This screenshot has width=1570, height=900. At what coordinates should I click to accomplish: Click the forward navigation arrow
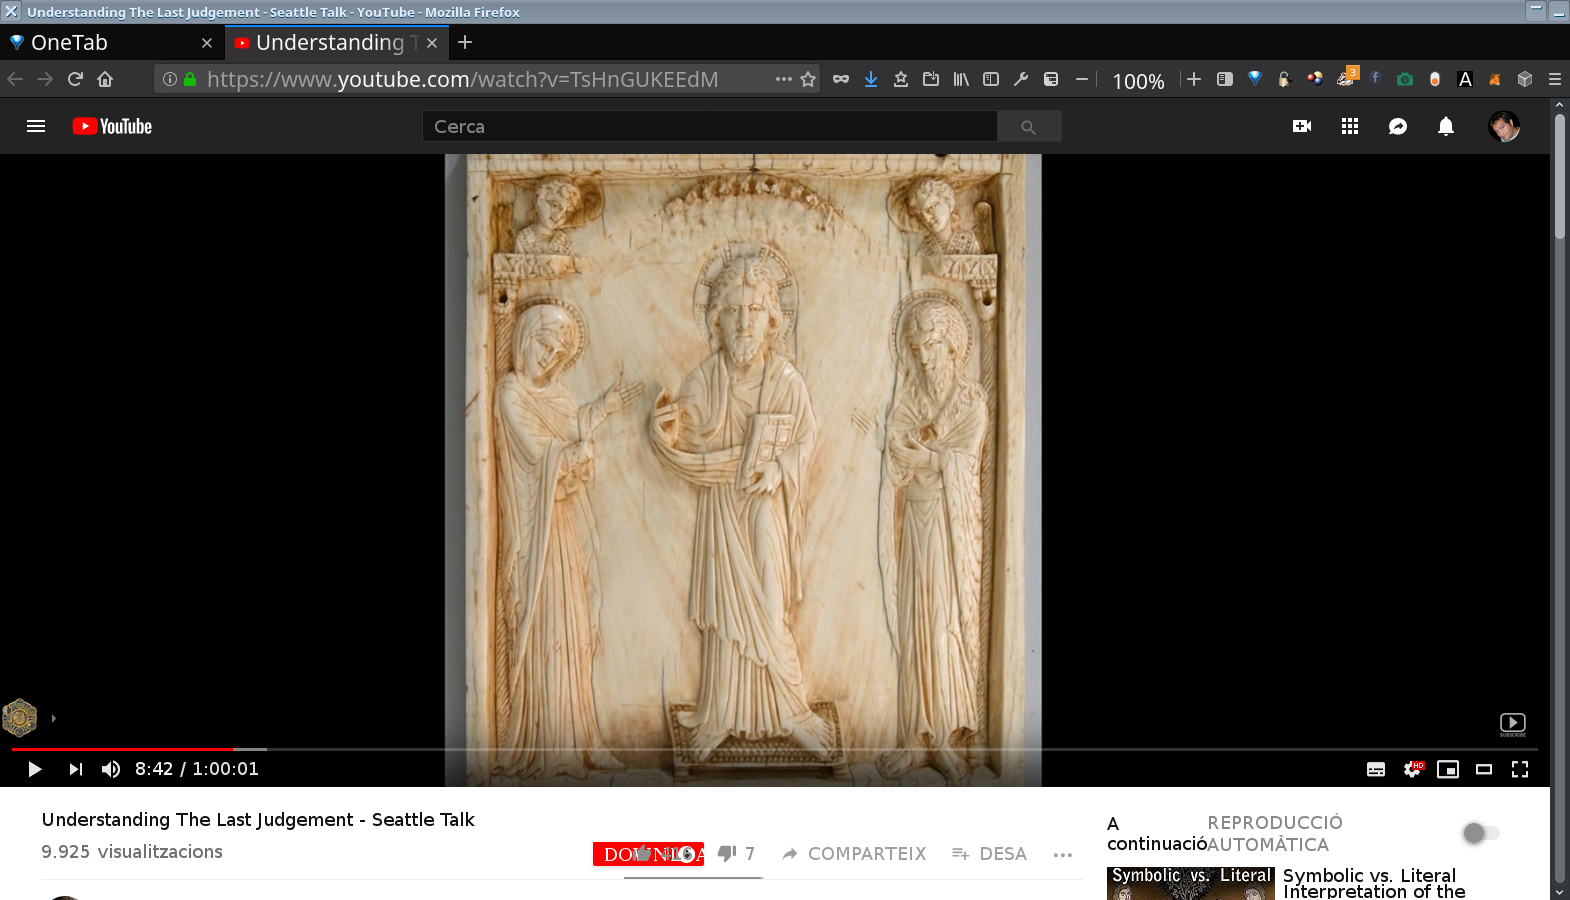(x=45, y=79)
